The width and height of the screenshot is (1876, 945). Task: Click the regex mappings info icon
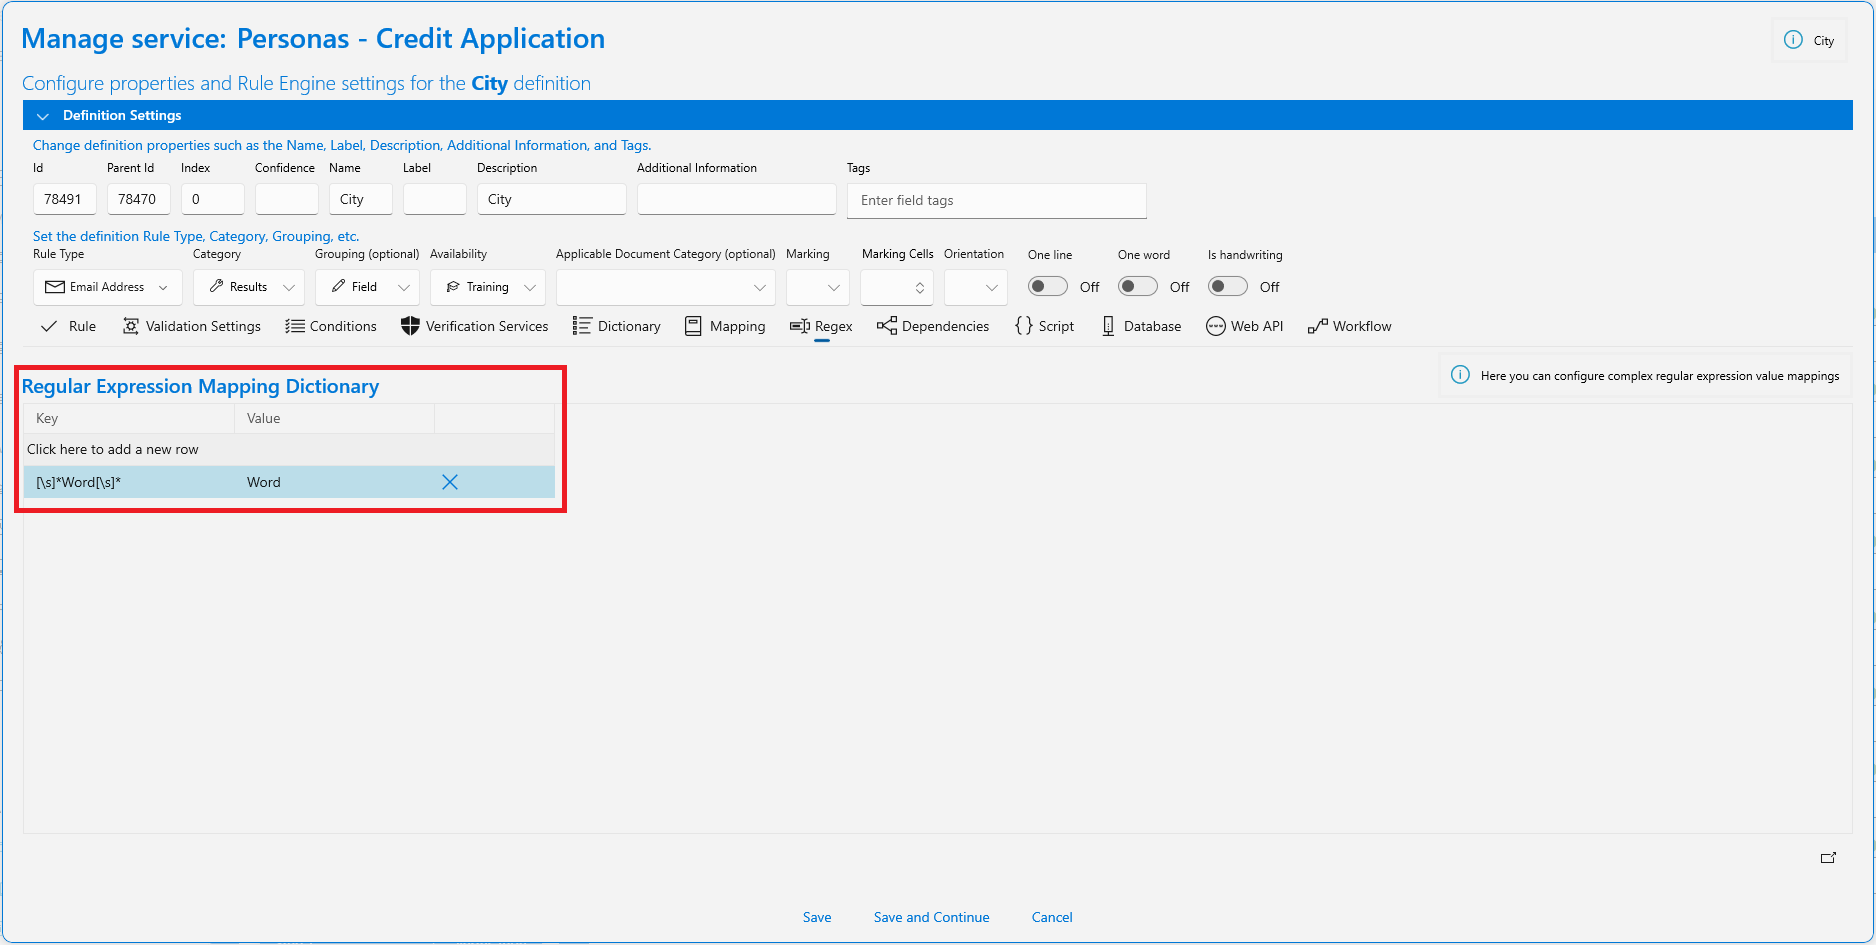coord(1461,375)
